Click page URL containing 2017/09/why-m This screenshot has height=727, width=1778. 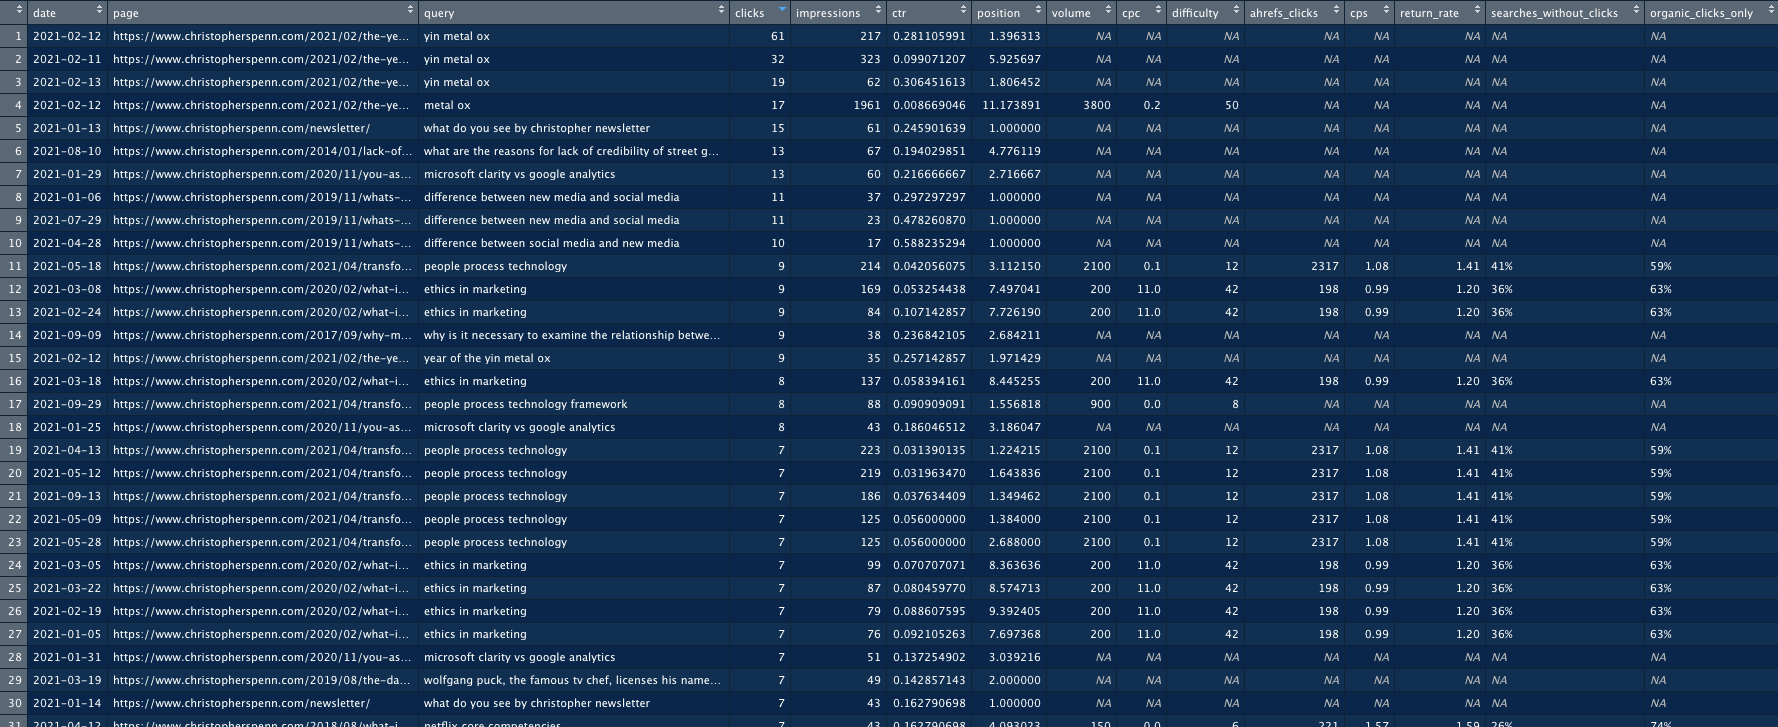(262, 335)
